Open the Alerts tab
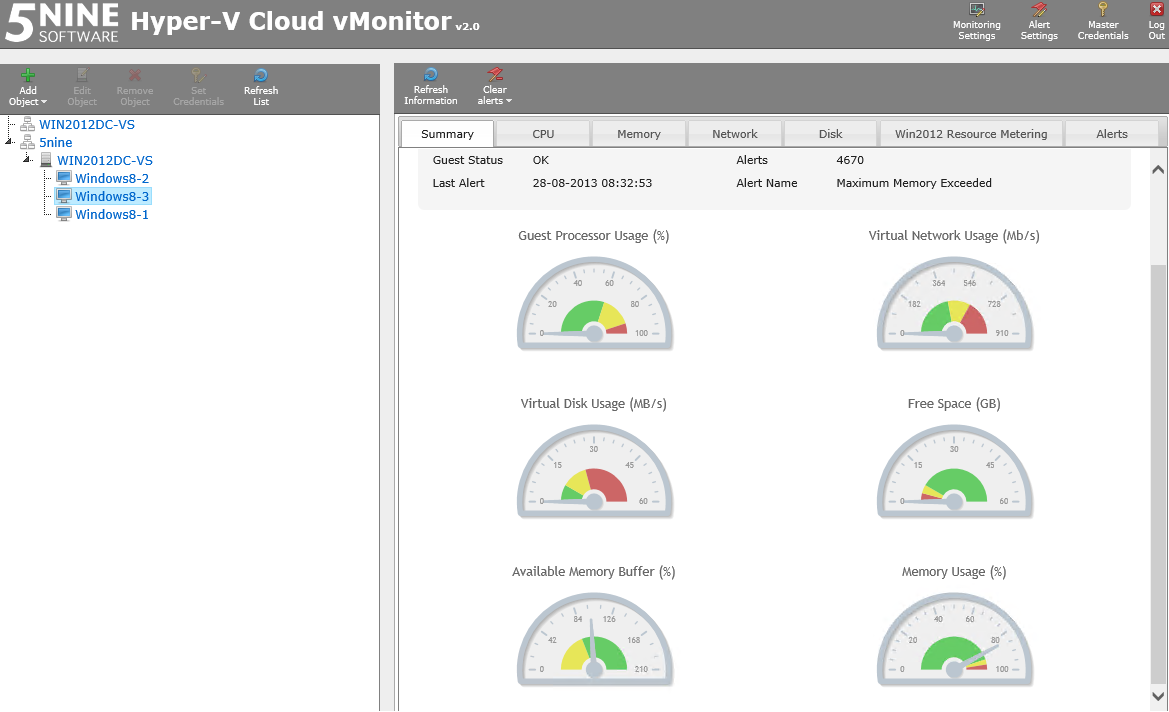Image resolution: width=1169 pixels, height=712 pixels. [x=1112, y=134]
